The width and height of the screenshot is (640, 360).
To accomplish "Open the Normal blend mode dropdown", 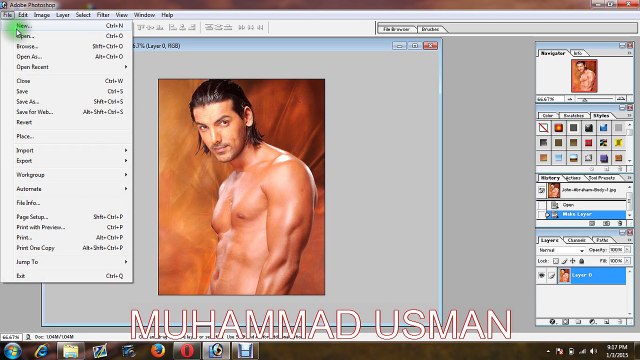I will 561,250.
